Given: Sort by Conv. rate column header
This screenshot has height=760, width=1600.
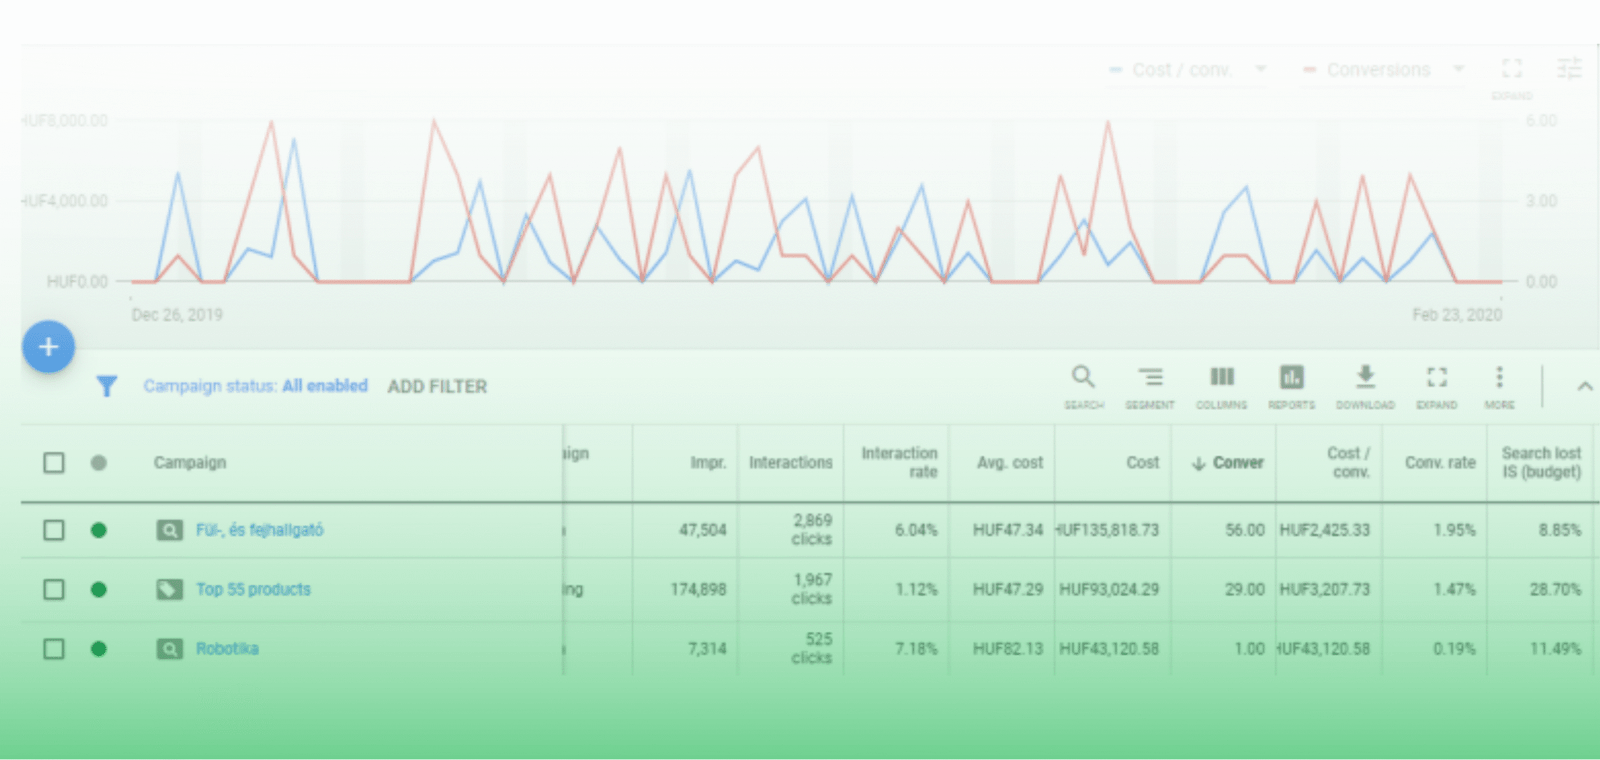Looking at the screenshot, I should [x=1440, y=463].
